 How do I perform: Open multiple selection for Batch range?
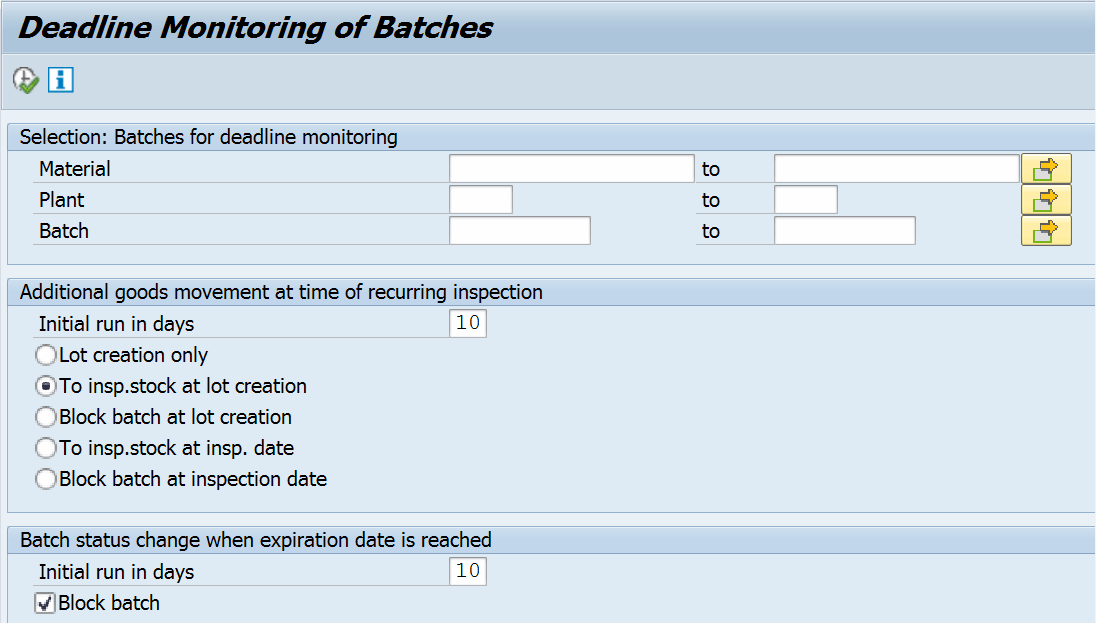(1046, 230)
